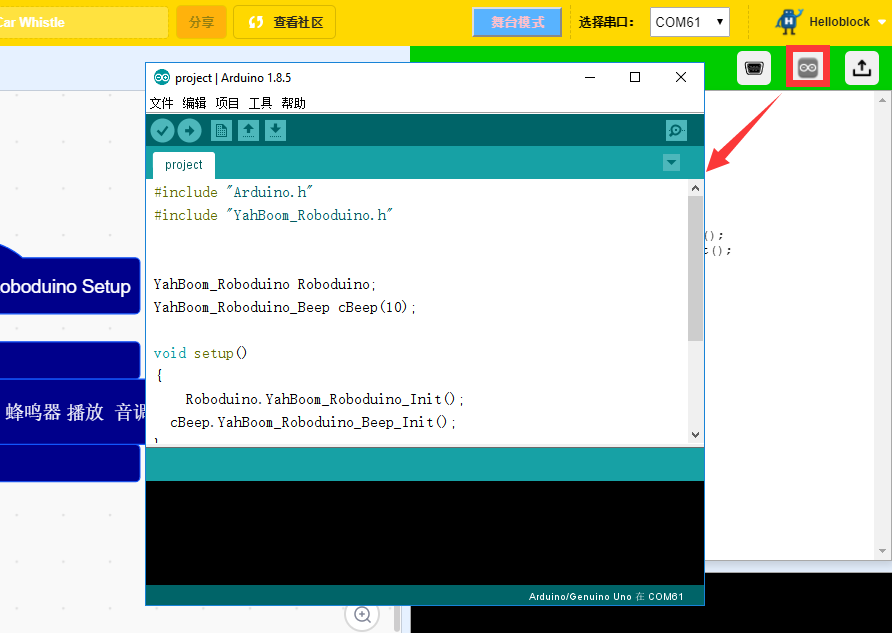The height and width of the screenshot is (633, 892).
Task: Click the Upload arrow button in Arduino toolbar
Action: [189, 131]
